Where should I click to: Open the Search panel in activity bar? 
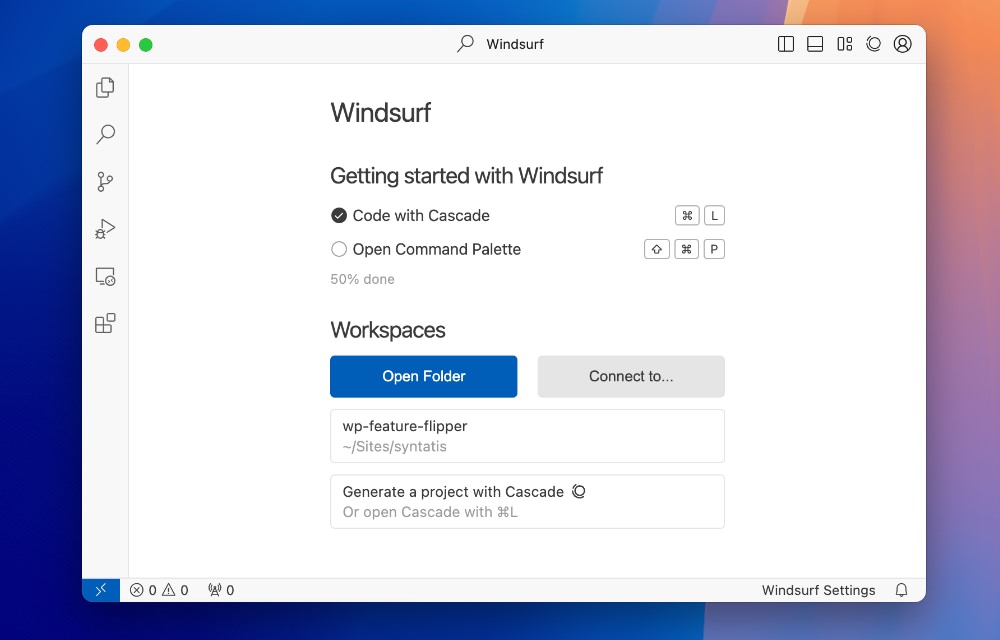tap(105, 134)
